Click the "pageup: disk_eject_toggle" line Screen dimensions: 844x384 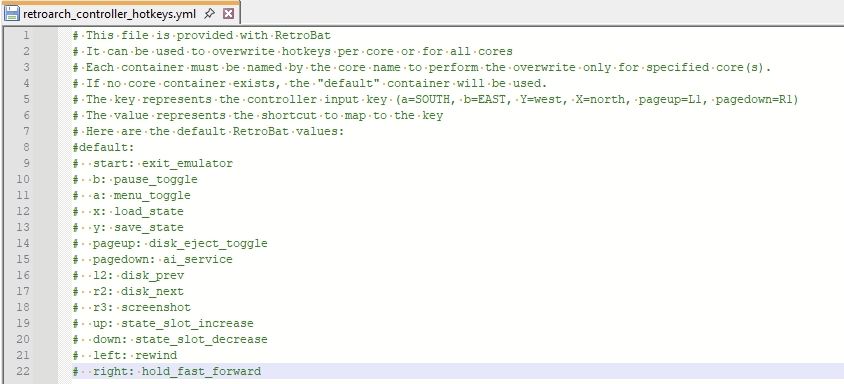point(170,243)
